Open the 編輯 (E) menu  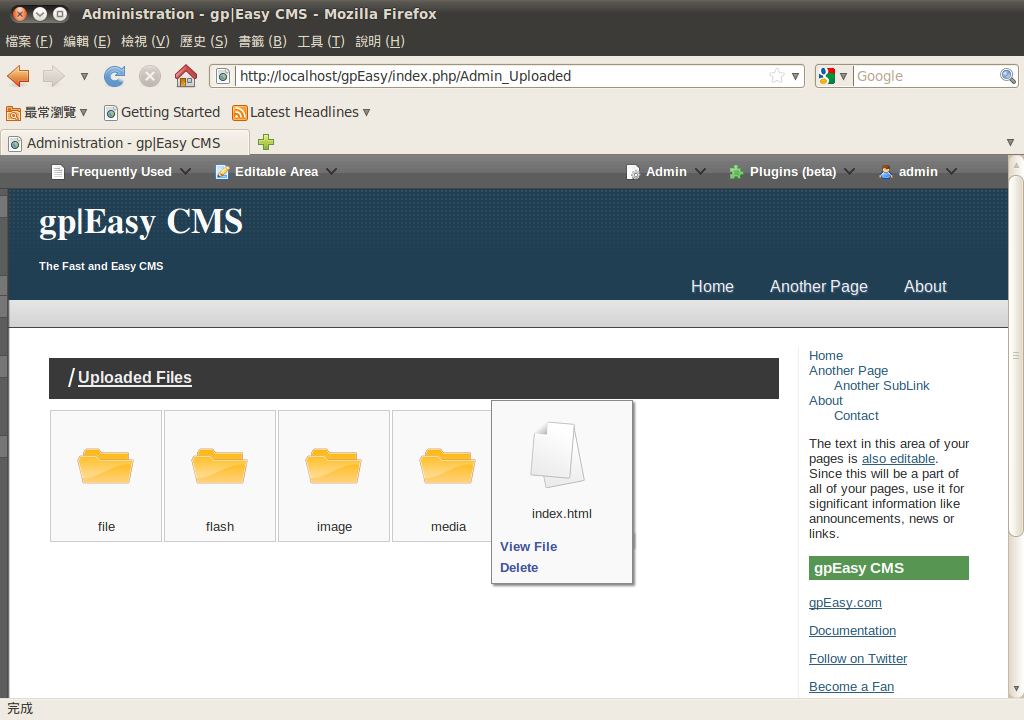(87, 41)
